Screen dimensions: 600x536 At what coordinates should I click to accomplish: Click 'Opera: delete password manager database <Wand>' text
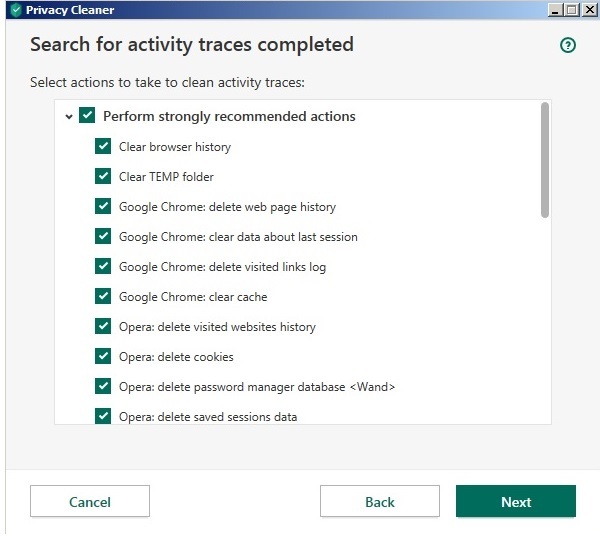click(x=257, y=387)
